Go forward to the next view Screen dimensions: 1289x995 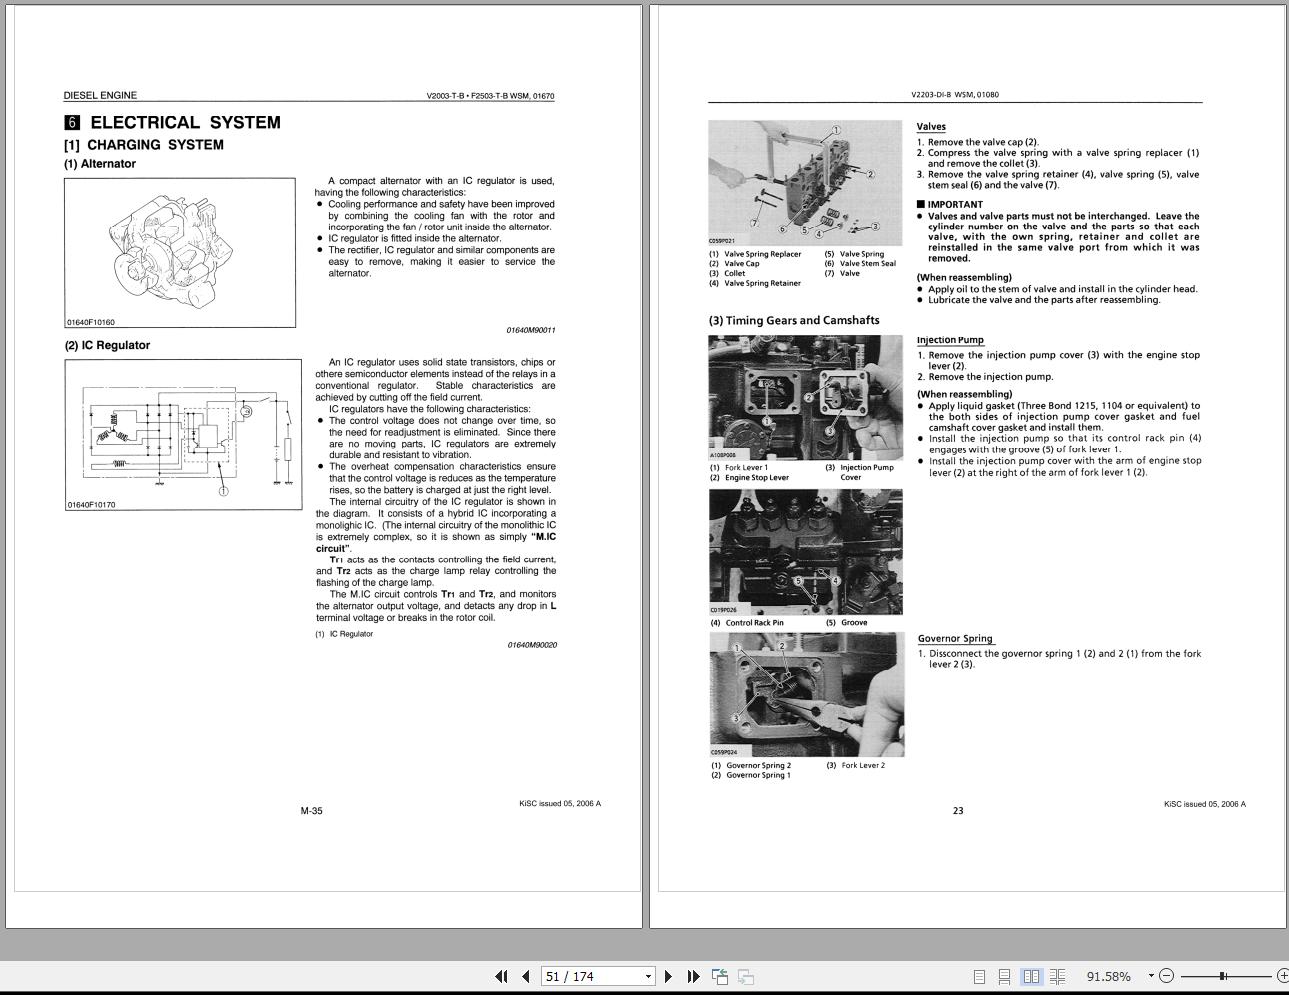point(744,976)
